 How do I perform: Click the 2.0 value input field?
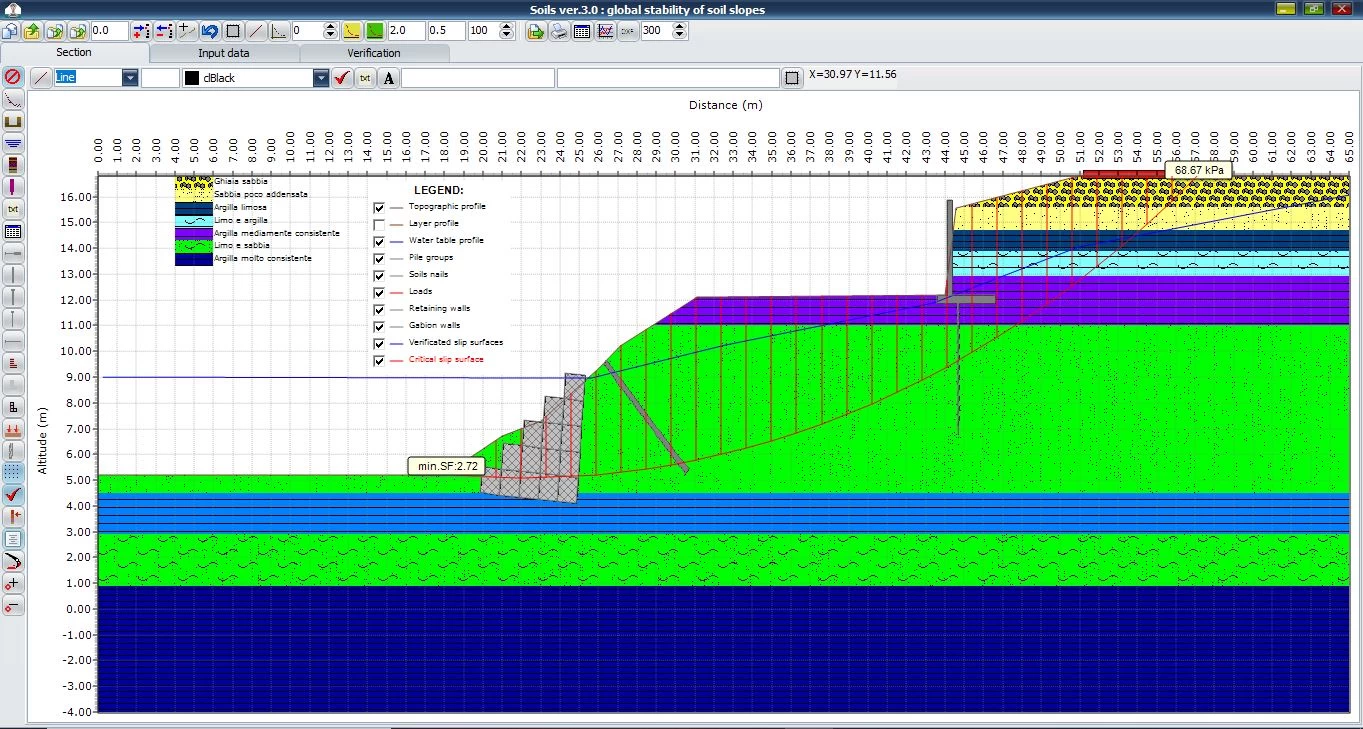(x=406, y=31)
